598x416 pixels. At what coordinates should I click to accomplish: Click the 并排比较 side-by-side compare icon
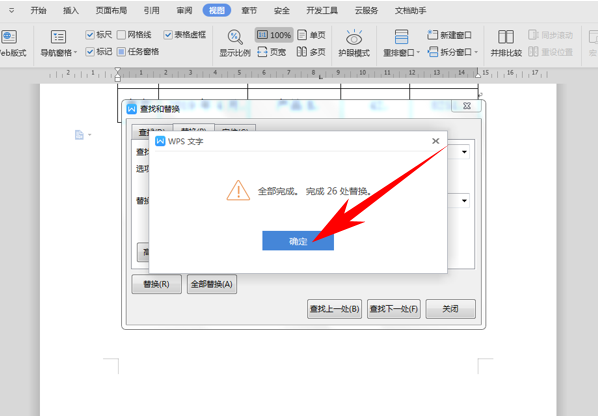pyautogui.click(x=506, y=37)
